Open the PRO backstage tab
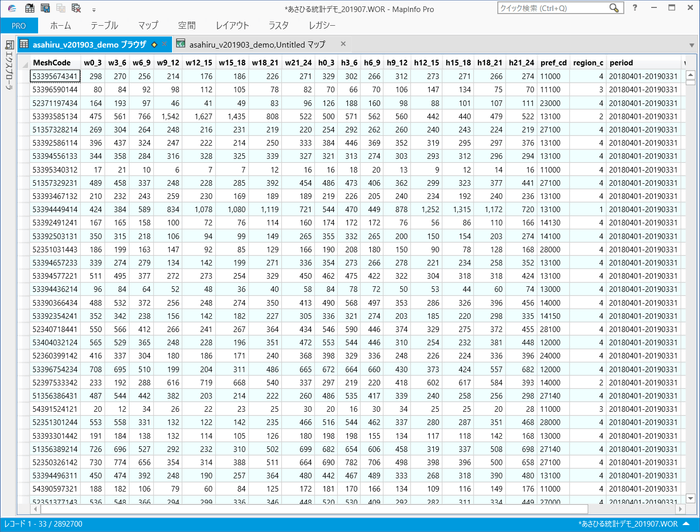700x532 pixels. pyautogui.click(x=19, y=26)
